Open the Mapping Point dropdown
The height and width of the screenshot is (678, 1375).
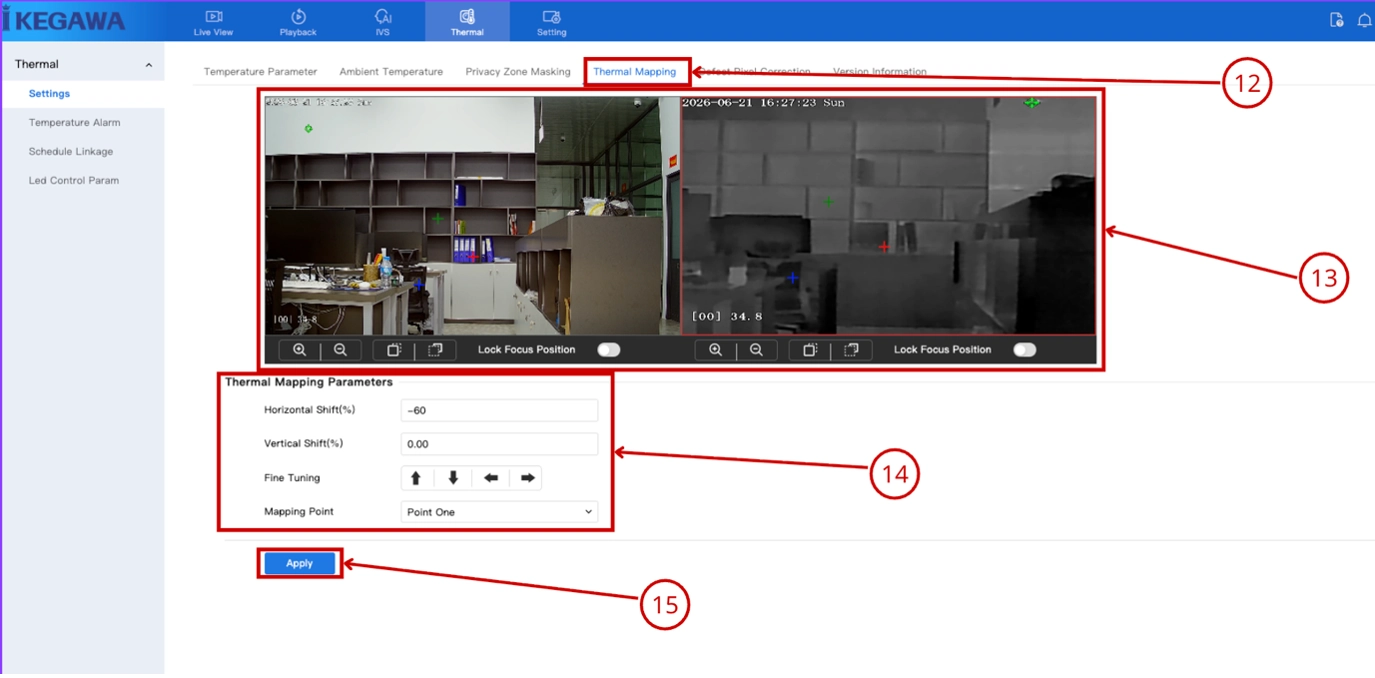[499, 512]
